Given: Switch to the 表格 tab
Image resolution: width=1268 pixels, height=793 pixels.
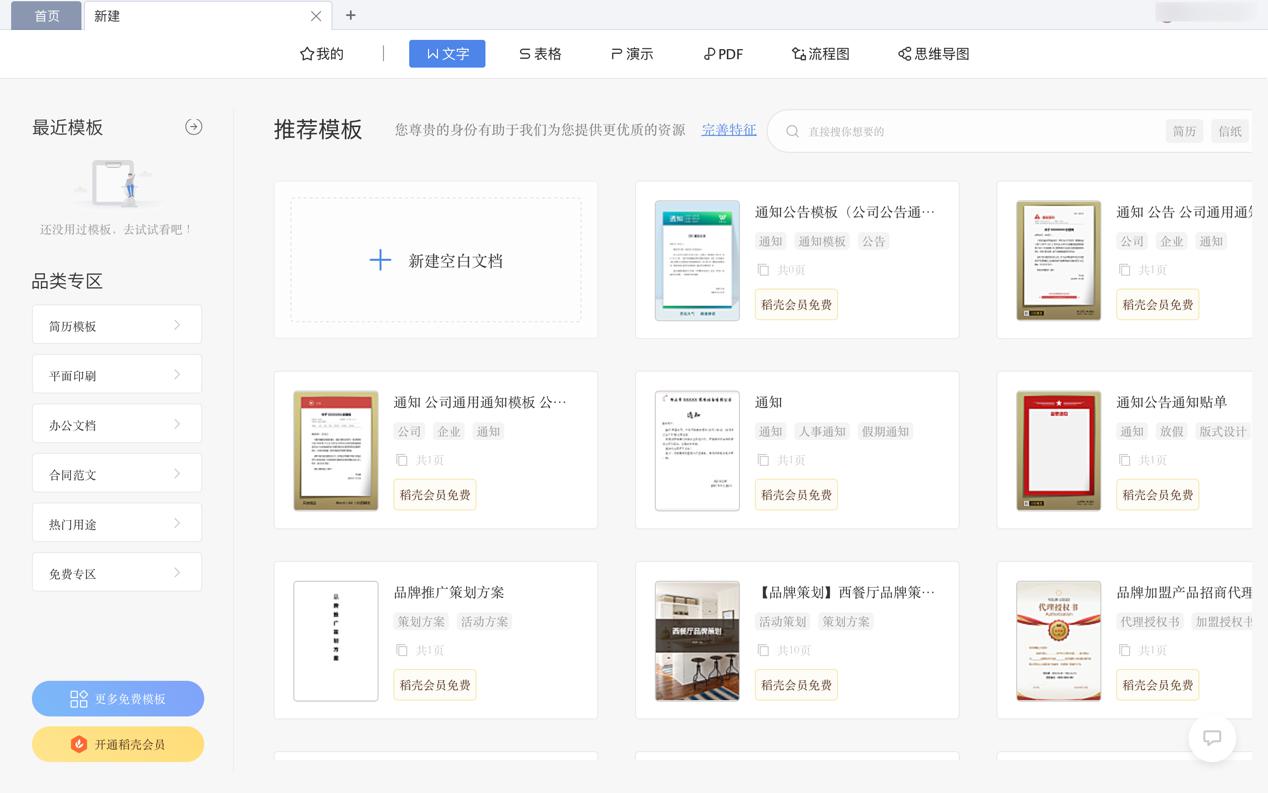Looking at the screenshot, I should pyautogui.click(x=540, y=54).
